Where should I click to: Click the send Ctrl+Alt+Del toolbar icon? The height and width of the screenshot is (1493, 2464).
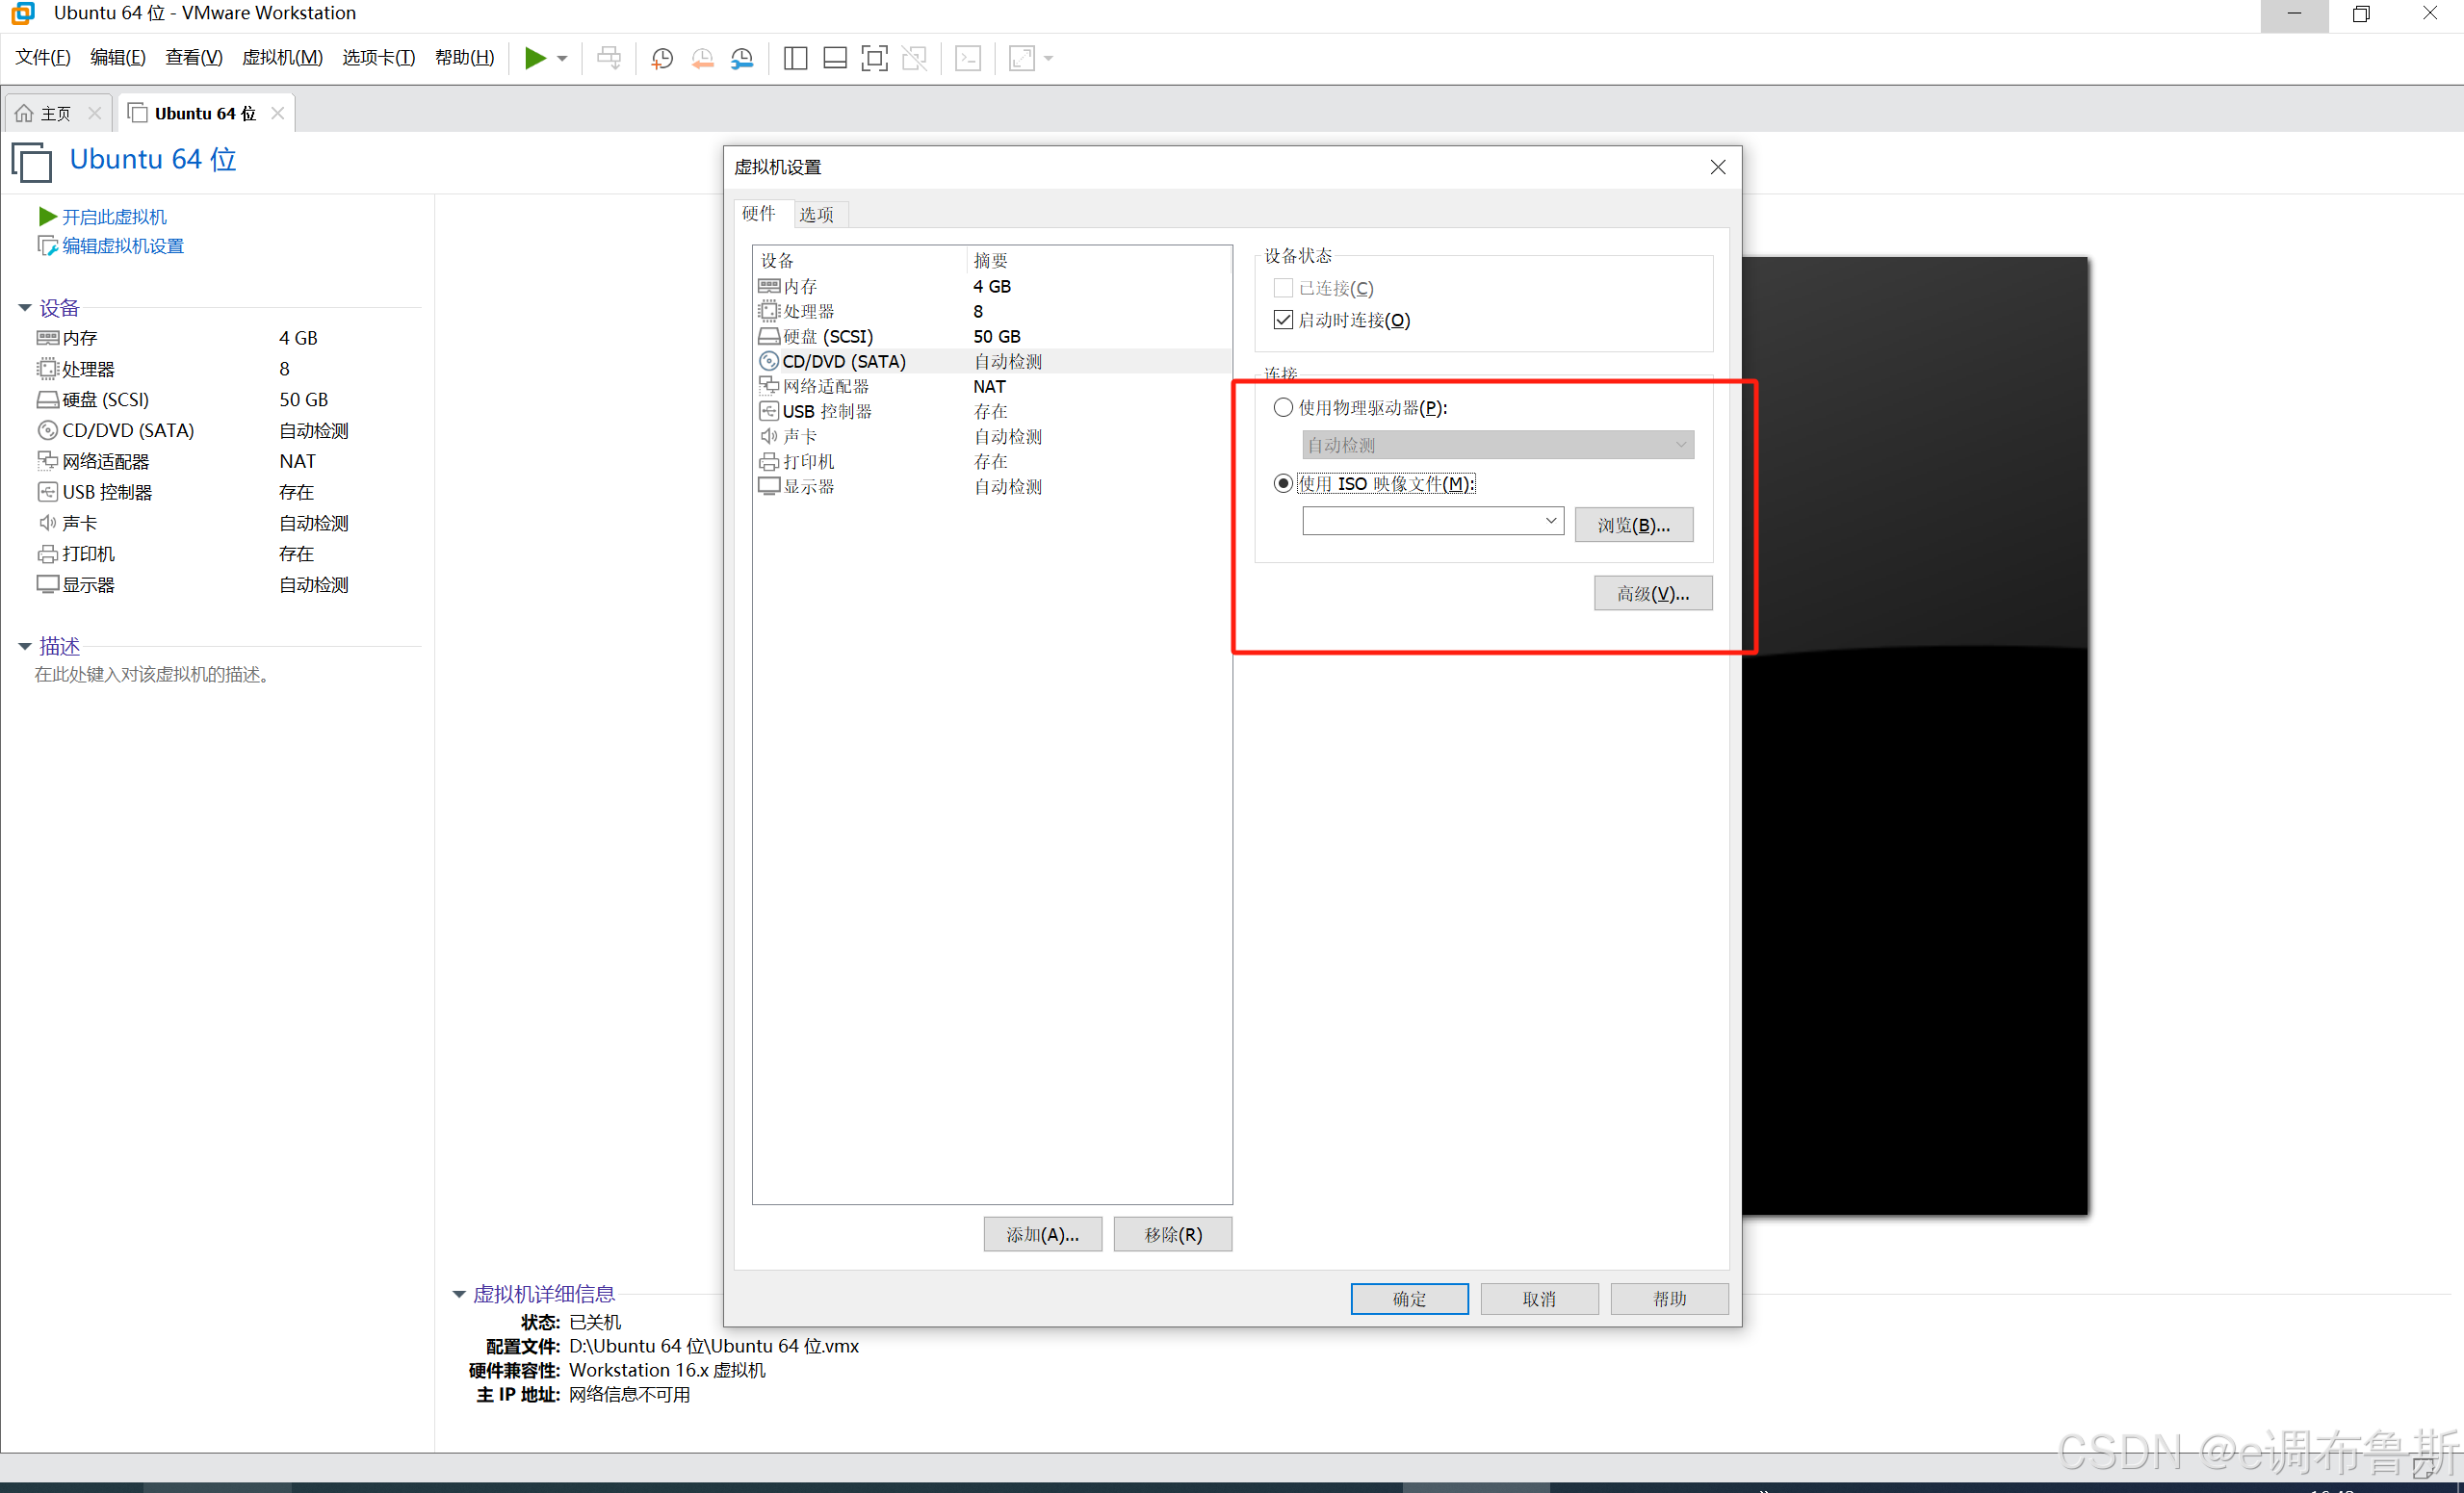pos(608,58)
